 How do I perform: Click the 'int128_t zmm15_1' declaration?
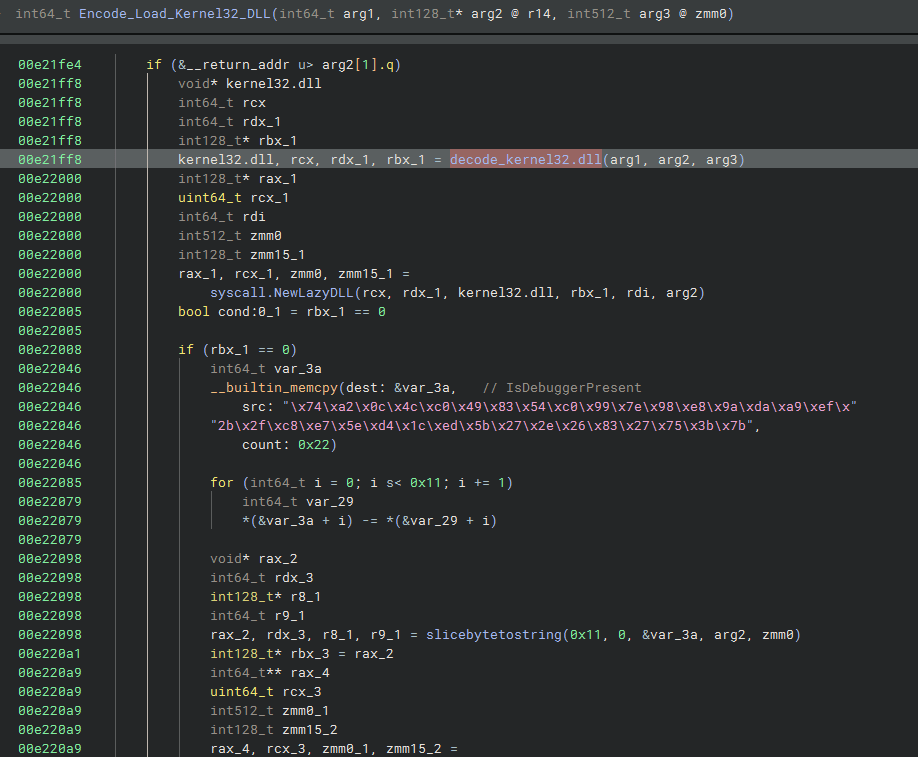242,255
